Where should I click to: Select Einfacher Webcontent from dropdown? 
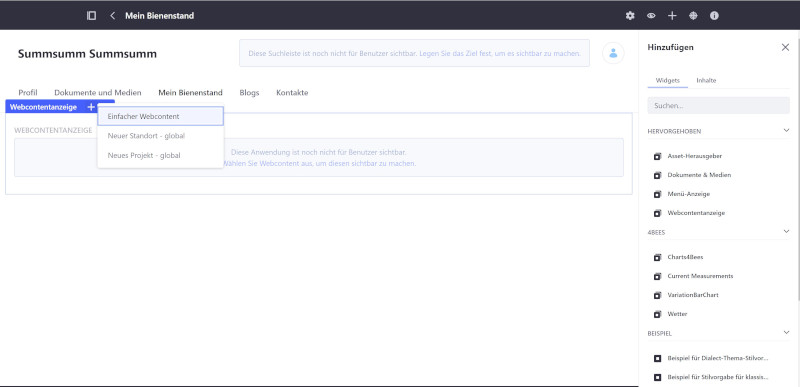pos(160,116)
